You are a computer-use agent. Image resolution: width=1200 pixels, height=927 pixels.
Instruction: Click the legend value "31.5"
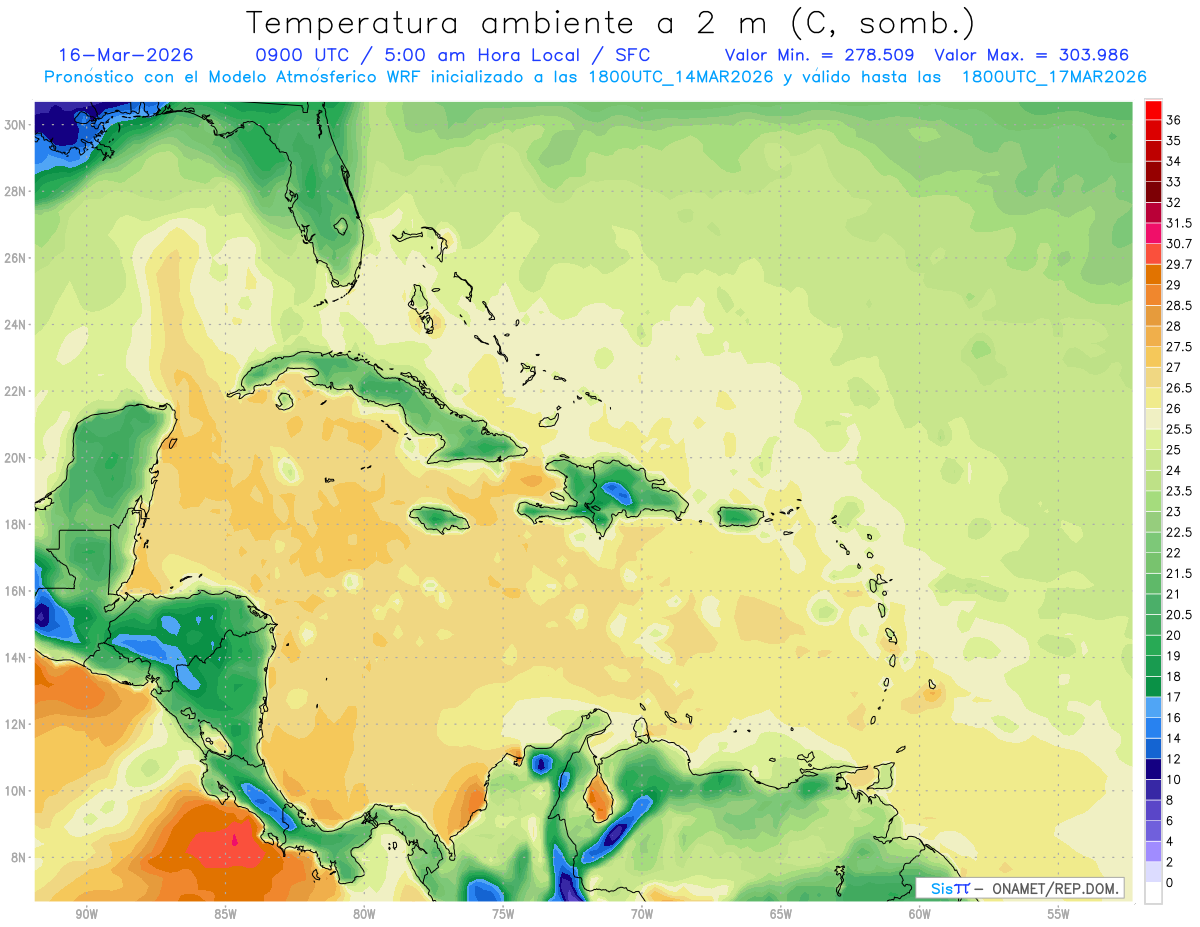pyautogui.click(x=1179, y=223)
